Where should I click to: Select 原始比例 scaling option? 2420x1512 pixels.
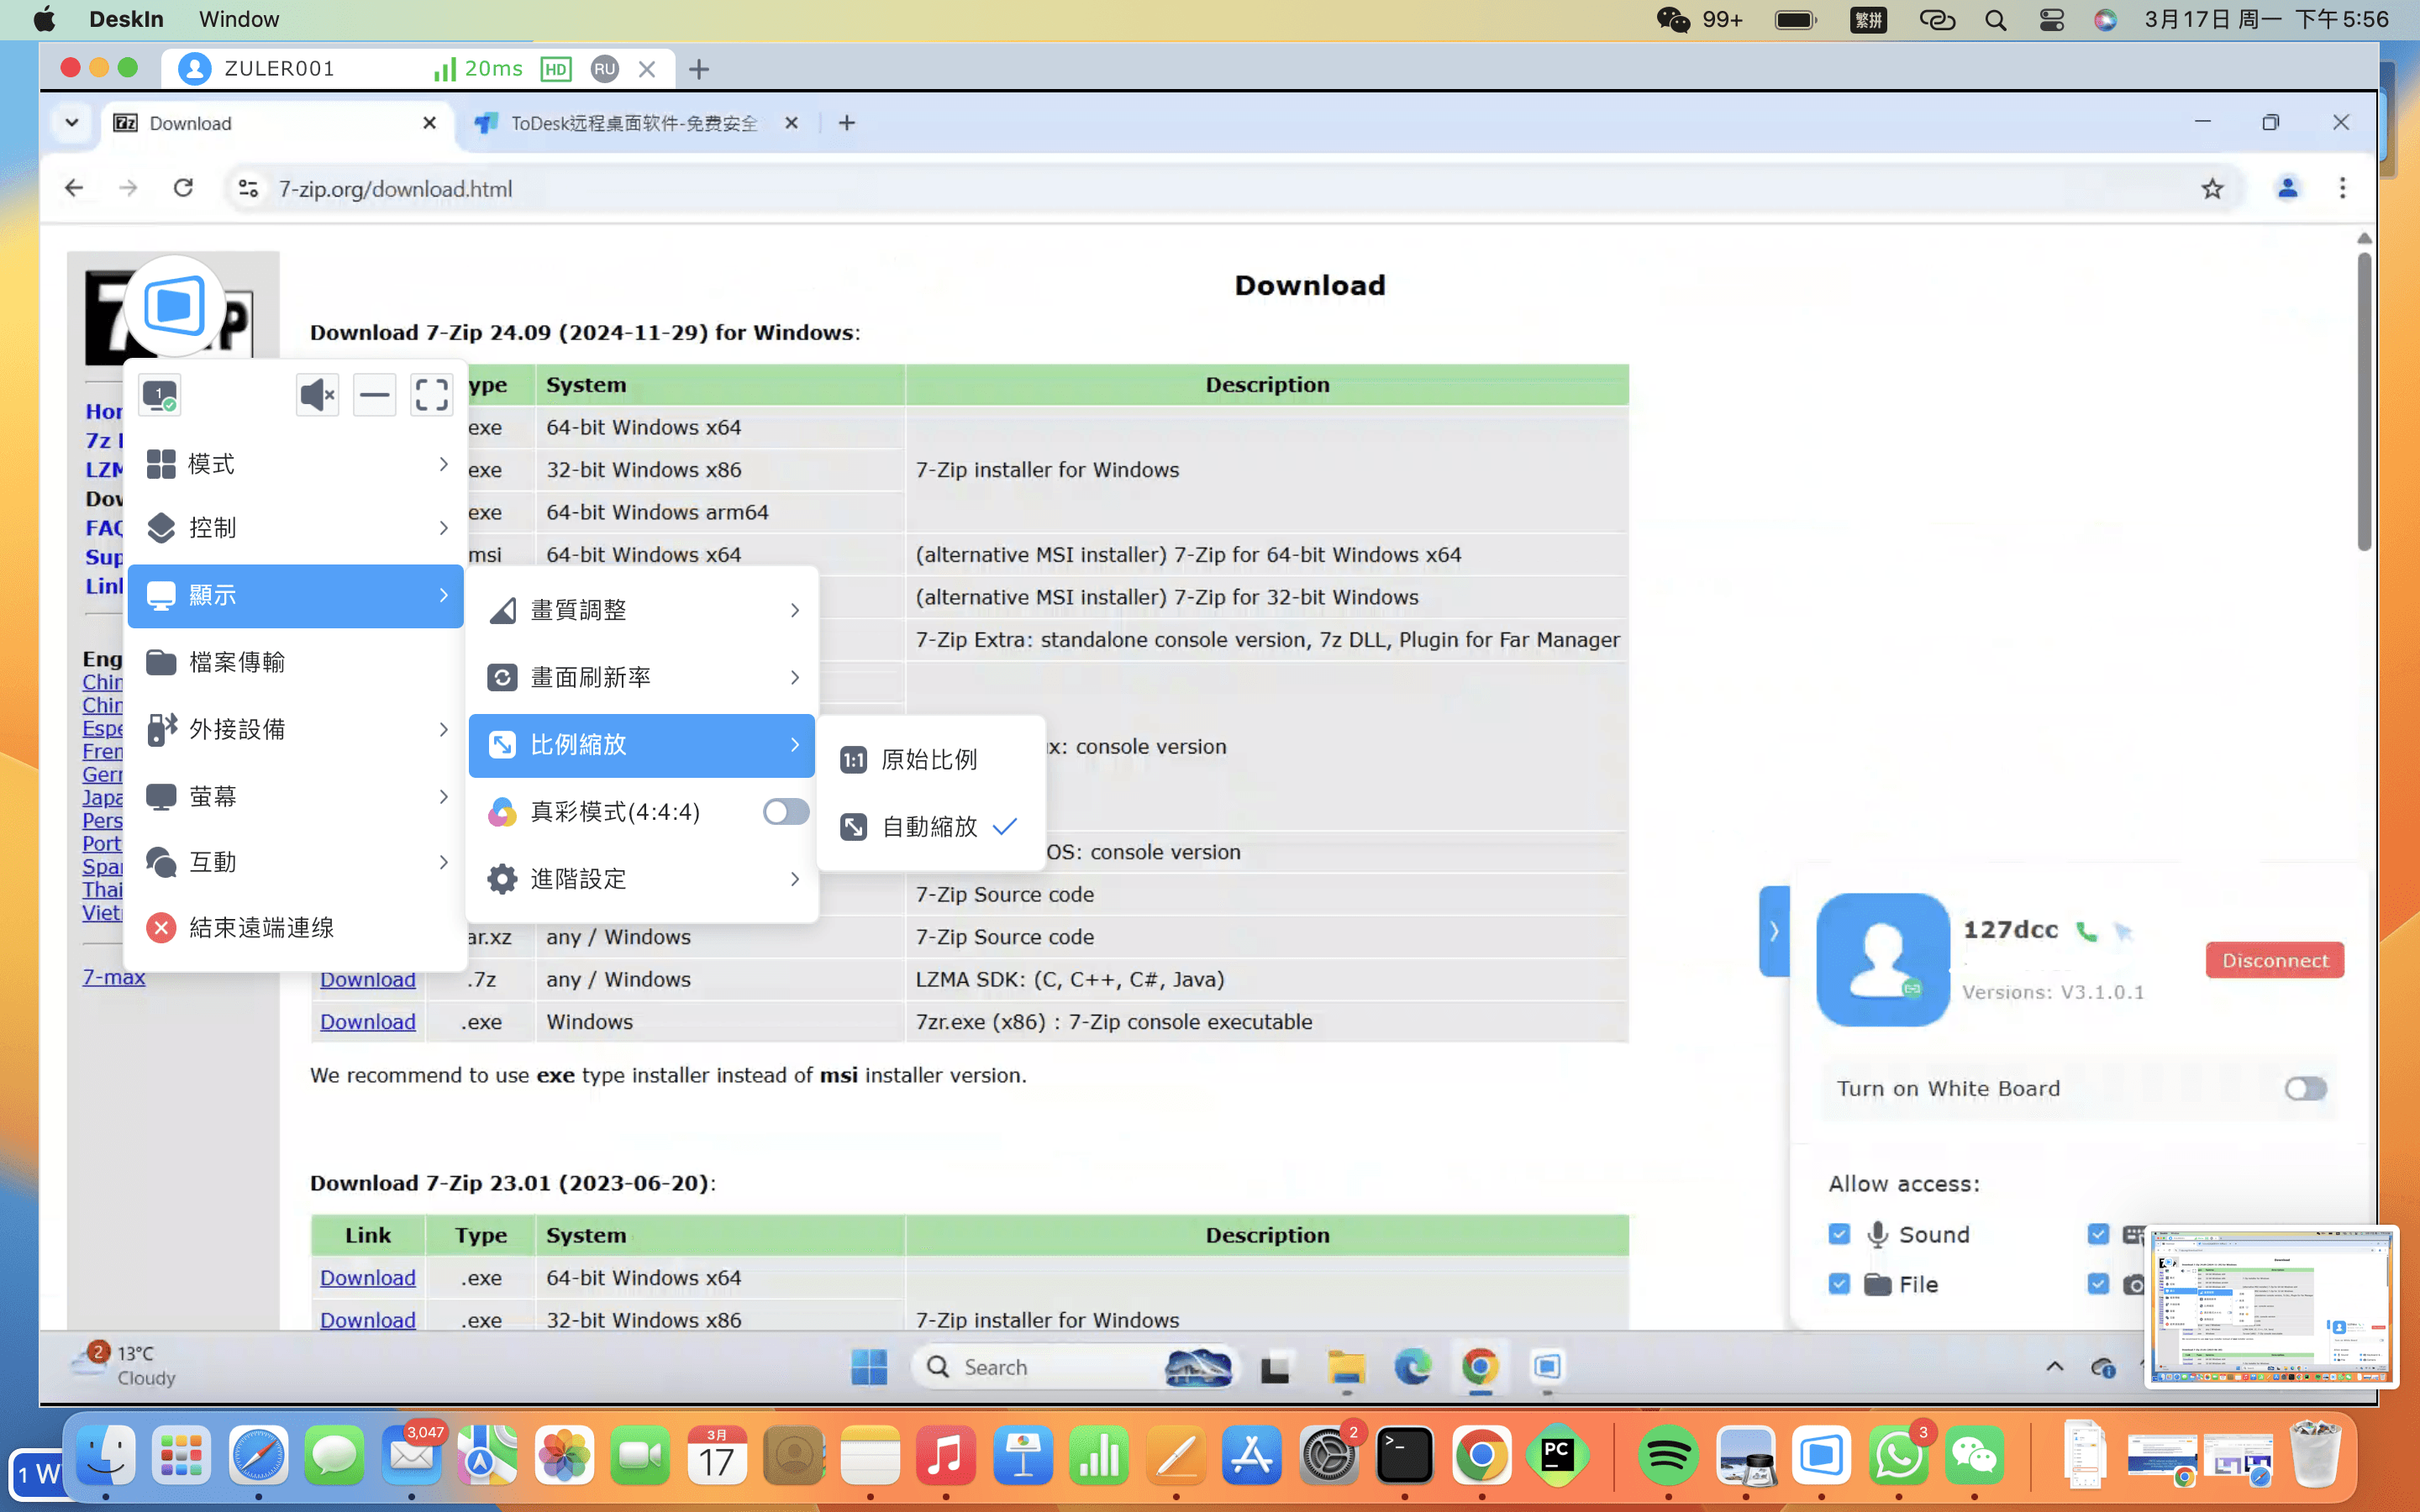coord(930,760)
